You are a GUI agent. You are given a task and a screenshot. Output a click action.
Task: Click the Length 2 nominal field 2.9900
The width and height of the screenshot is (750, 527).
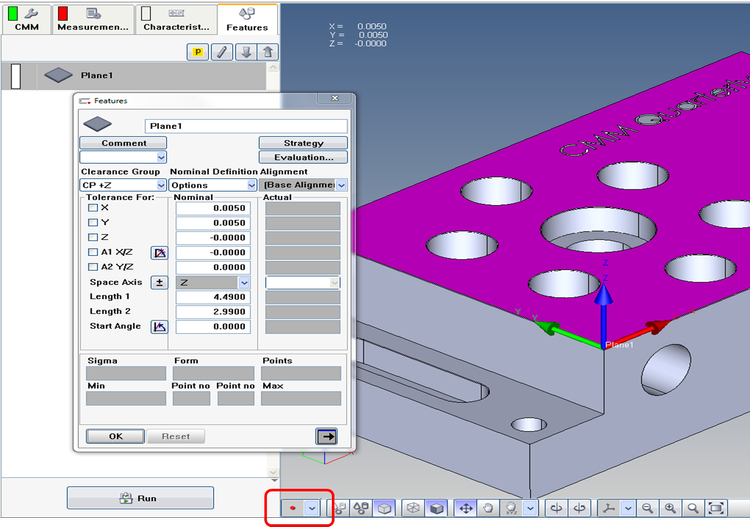(213, 312)
